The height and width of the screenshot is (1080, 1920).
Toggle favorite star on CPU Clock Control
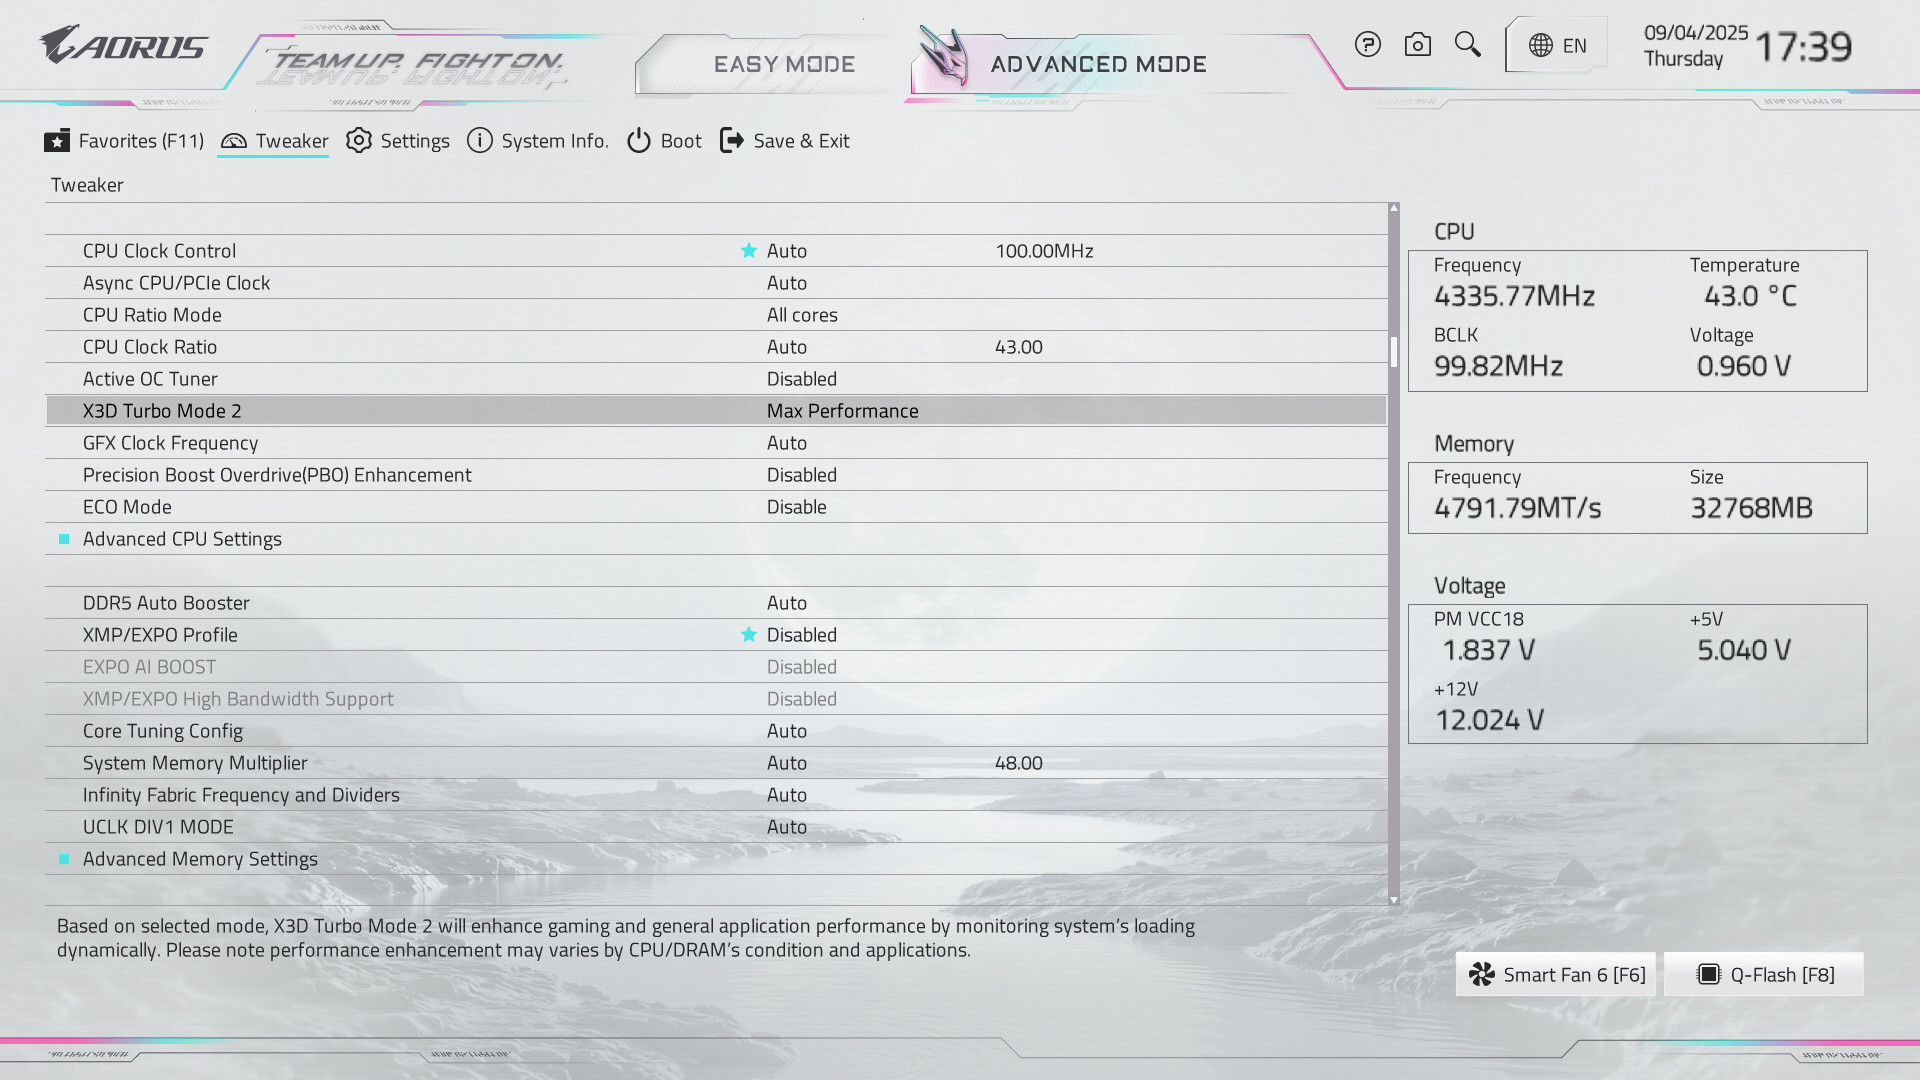(x=748, y=251)
